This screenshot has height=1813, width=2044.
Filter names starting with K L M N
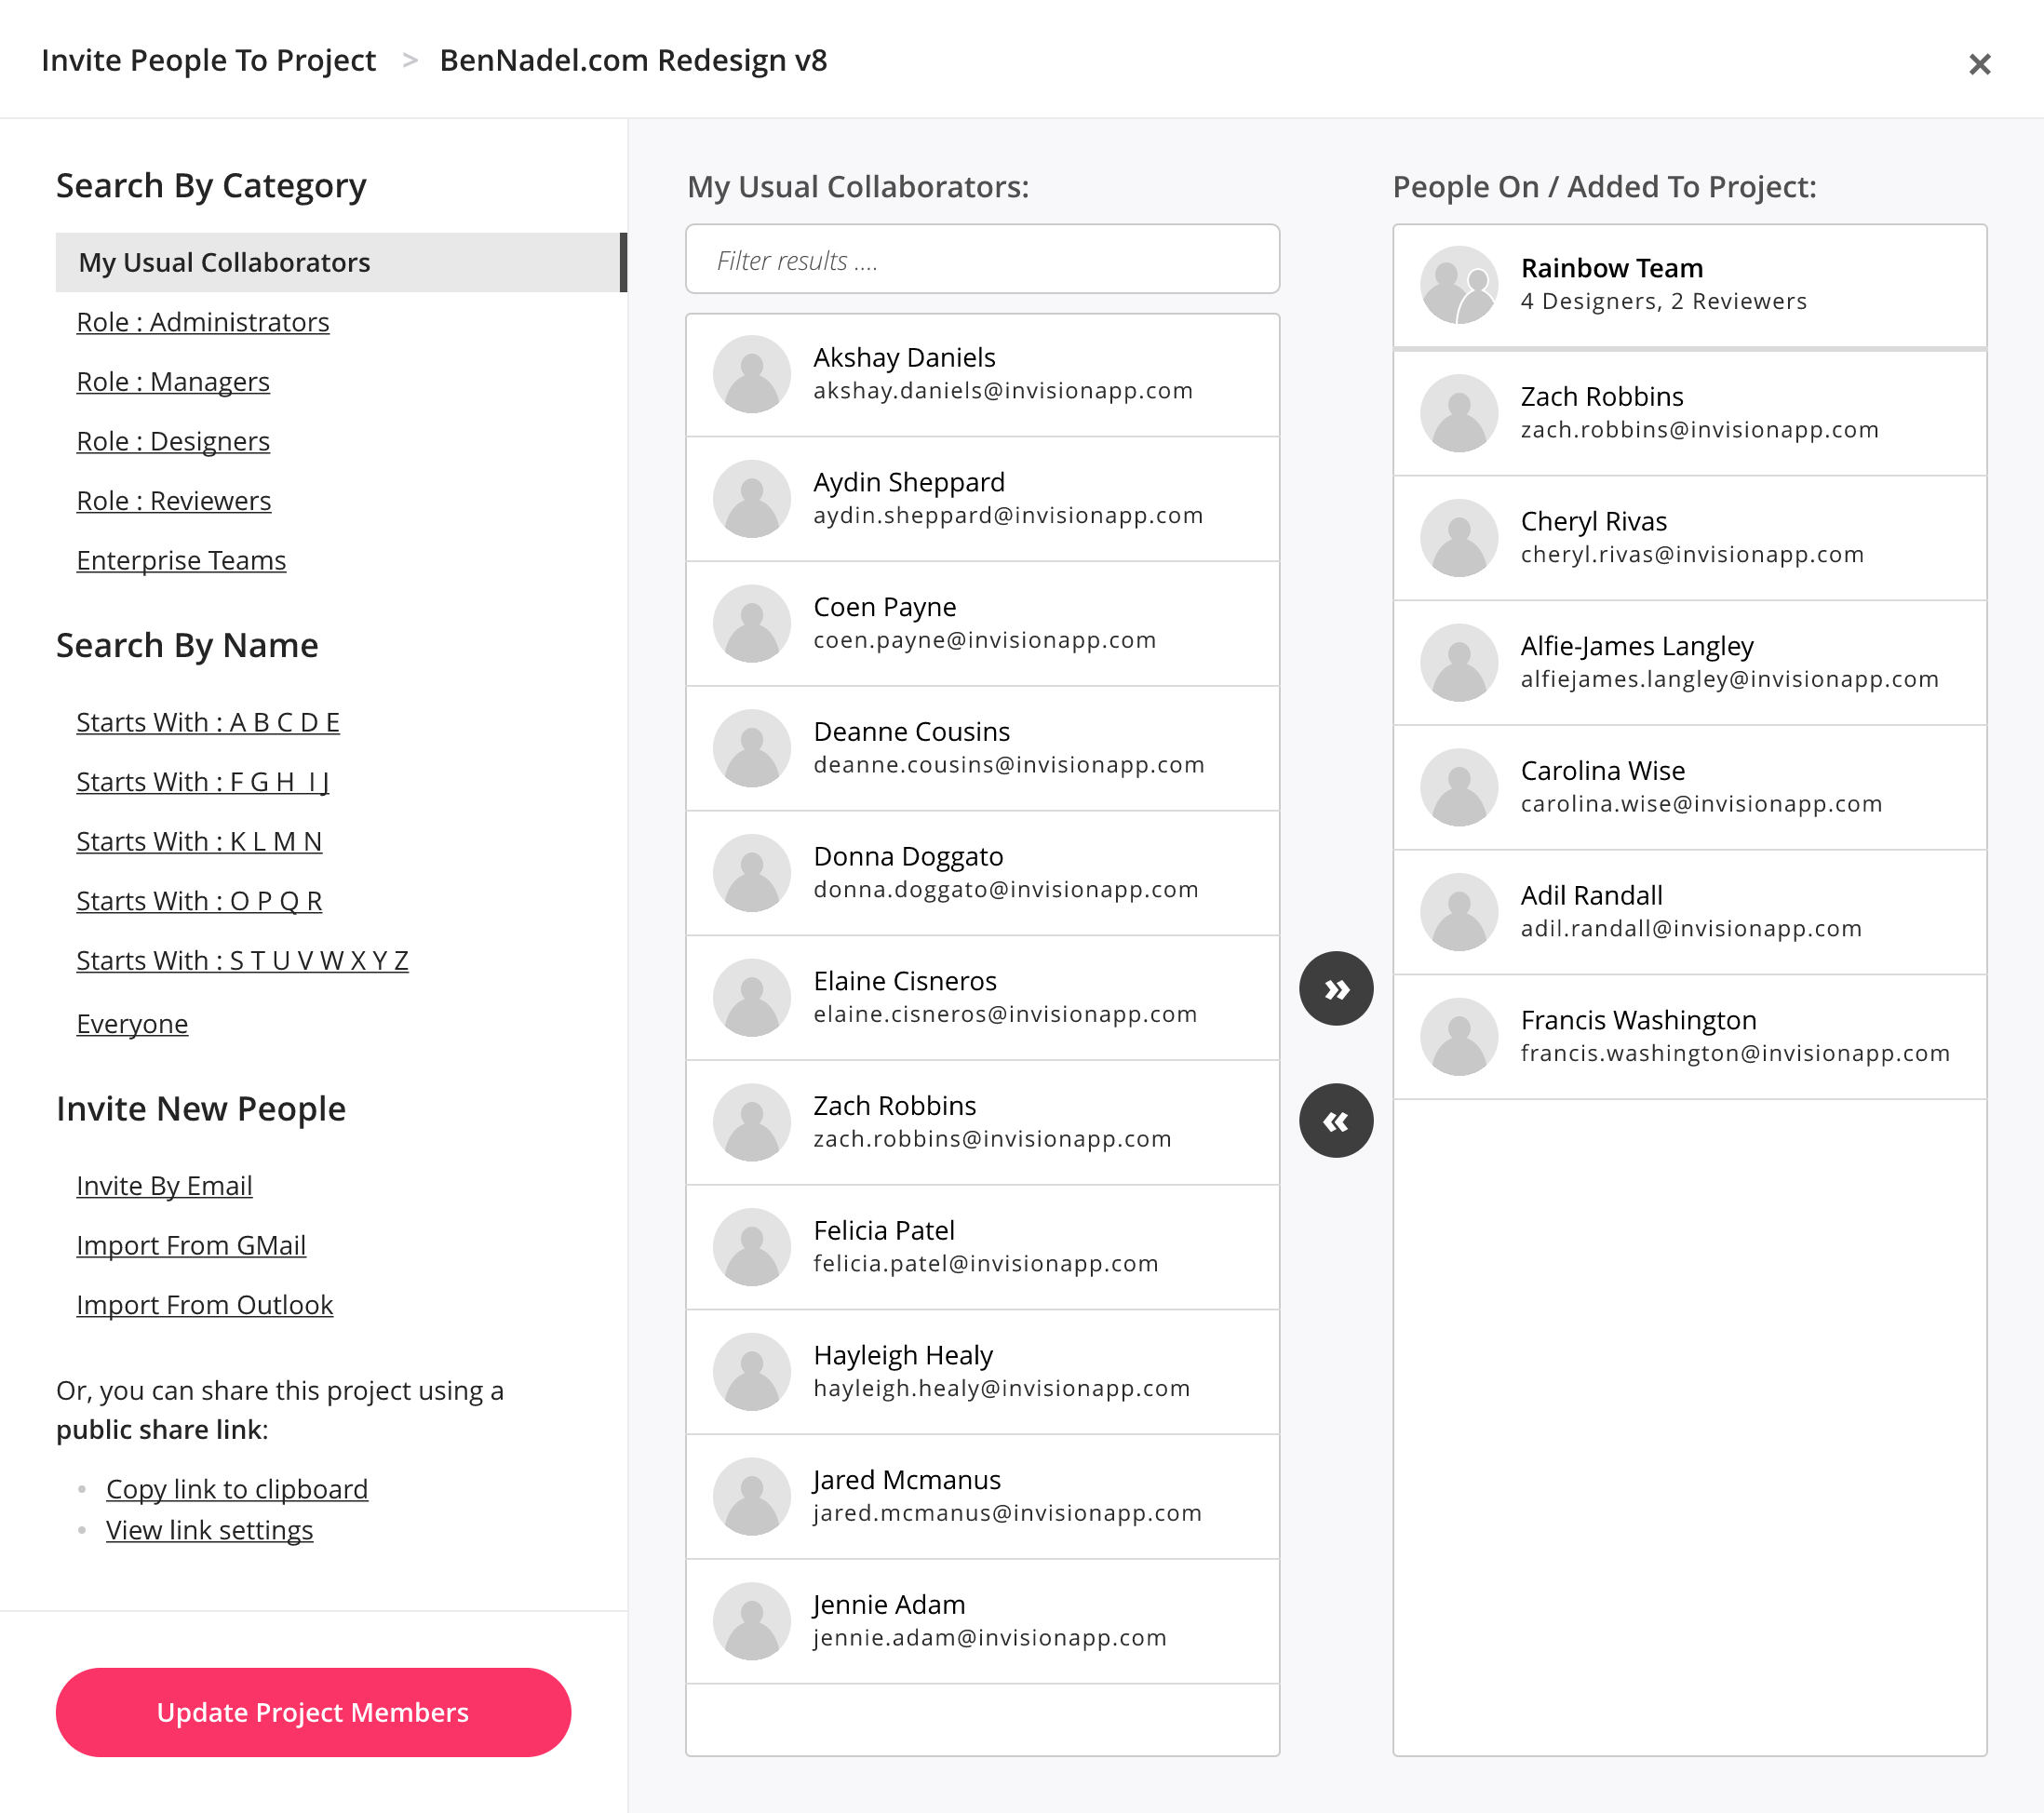[x=199, y=841]
